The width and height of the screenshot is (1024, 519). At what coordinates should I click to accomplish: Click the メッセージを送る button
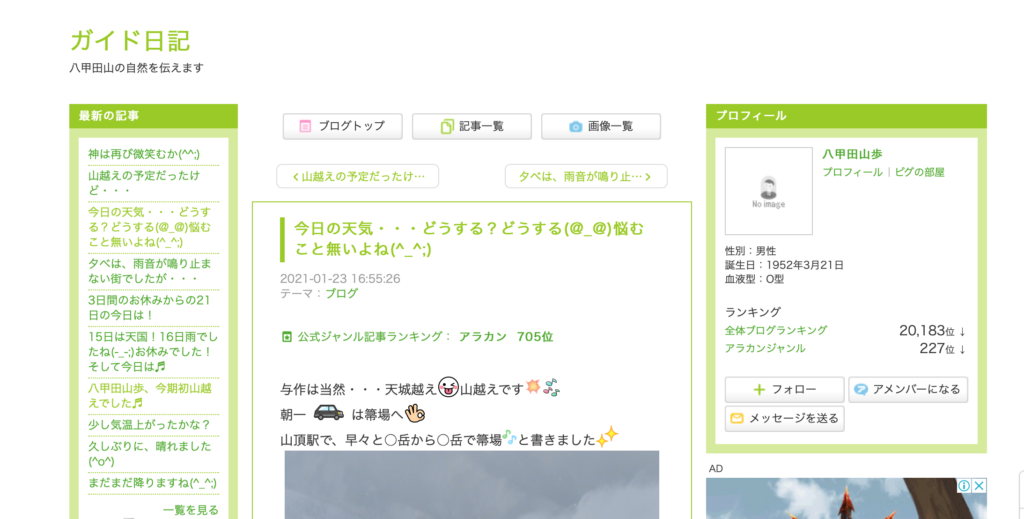click(x=784, y=418)
